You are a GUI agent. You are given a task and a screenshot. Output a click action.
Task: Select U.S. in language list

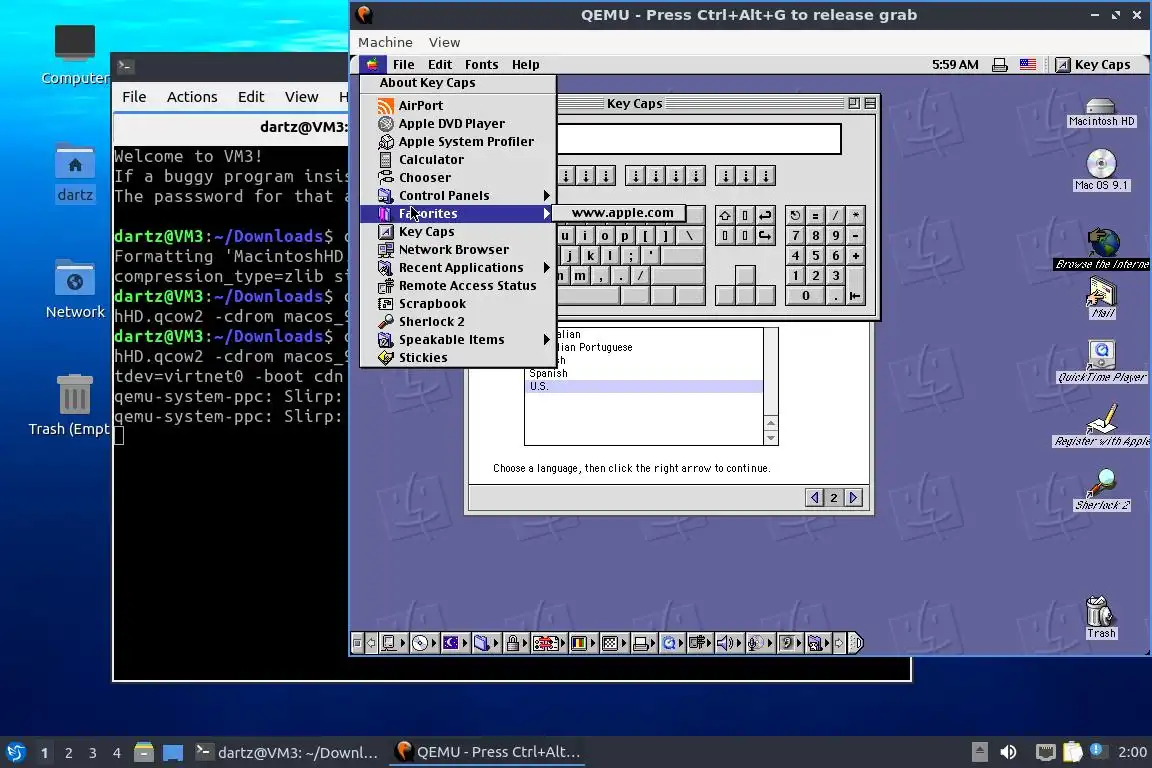tap(644, 387)
